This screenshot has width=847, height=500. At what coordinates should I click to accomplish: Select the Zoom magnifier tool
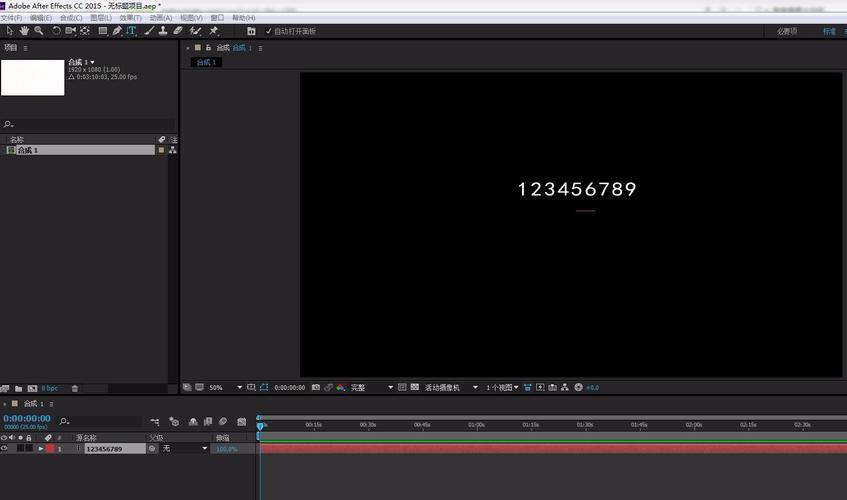tap(39, 31)
